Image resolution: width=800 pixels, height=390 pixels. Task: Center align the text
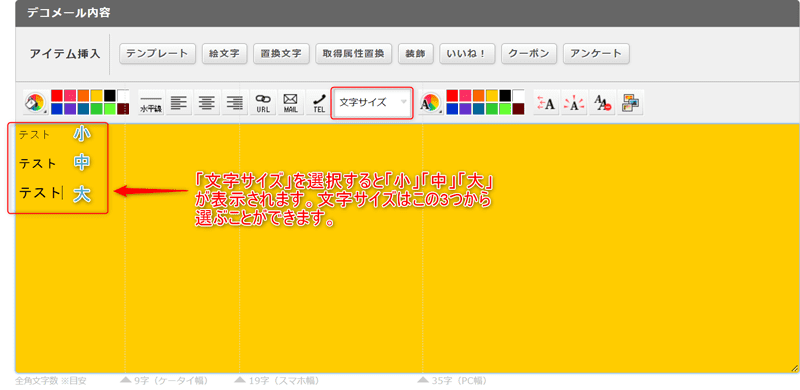coord(207,103)
